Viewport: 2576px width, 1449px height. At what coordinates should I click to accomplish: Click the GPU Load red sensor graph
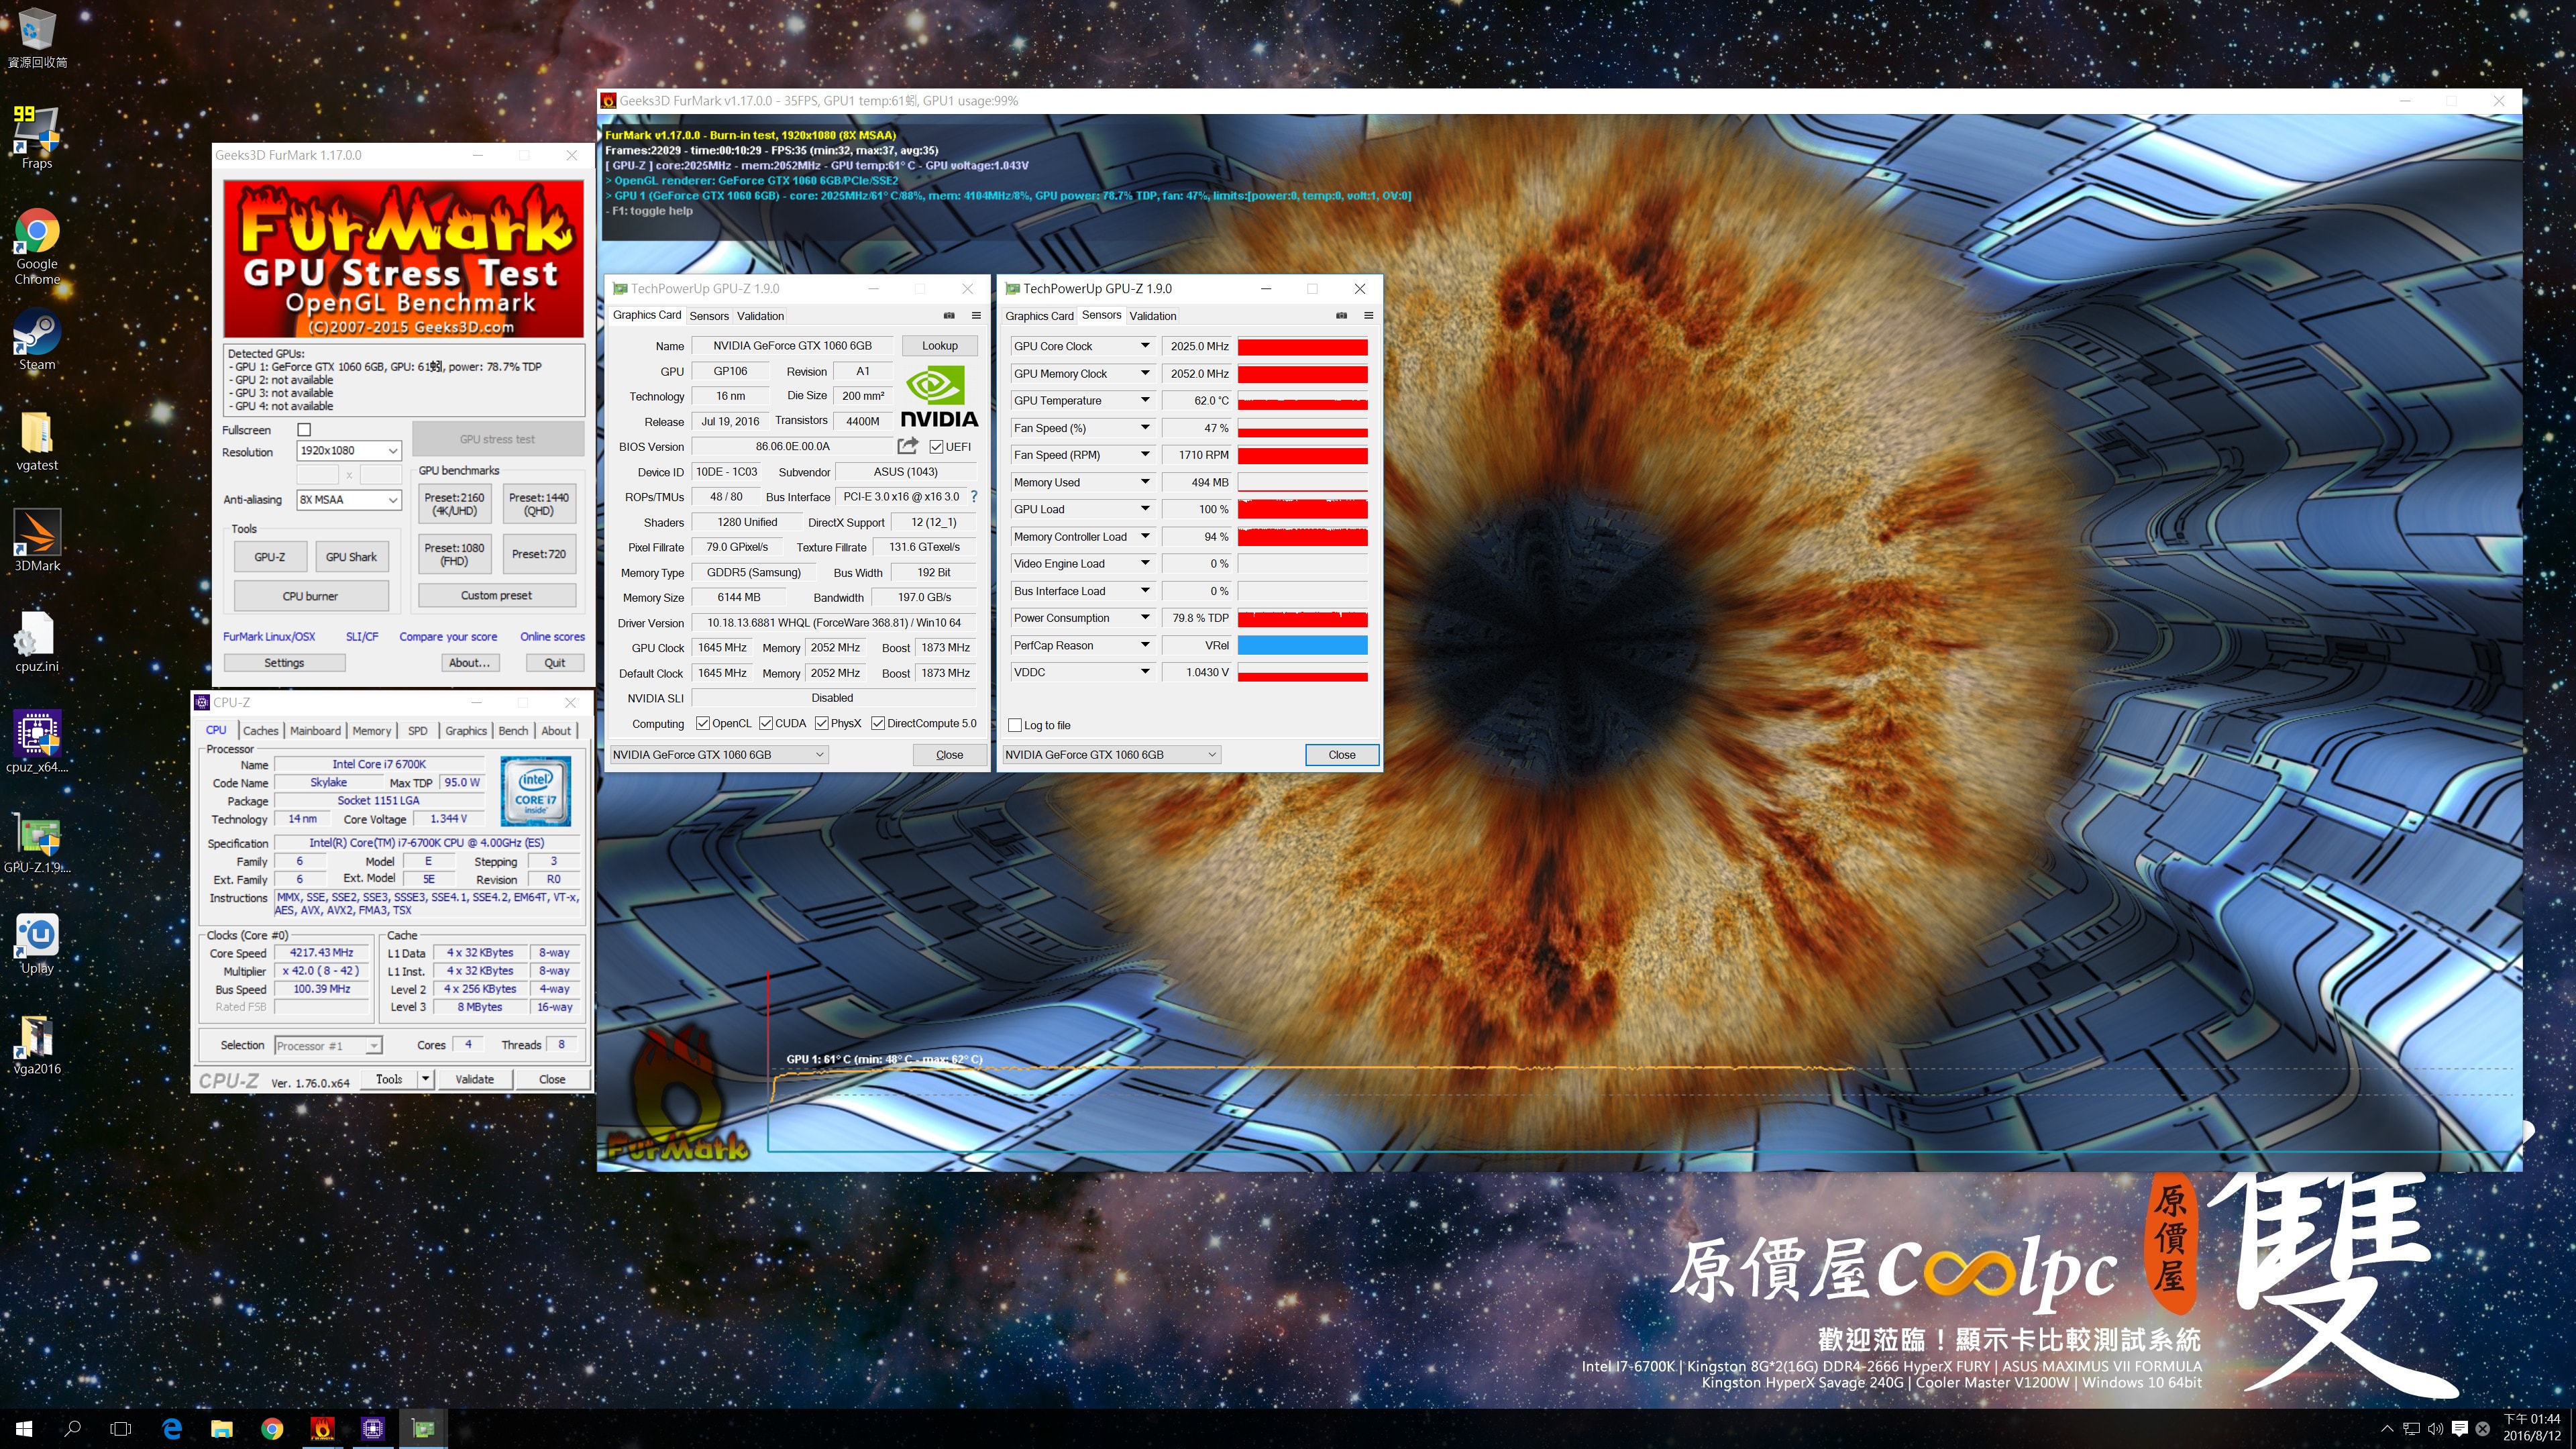(x=1302, y=509)
